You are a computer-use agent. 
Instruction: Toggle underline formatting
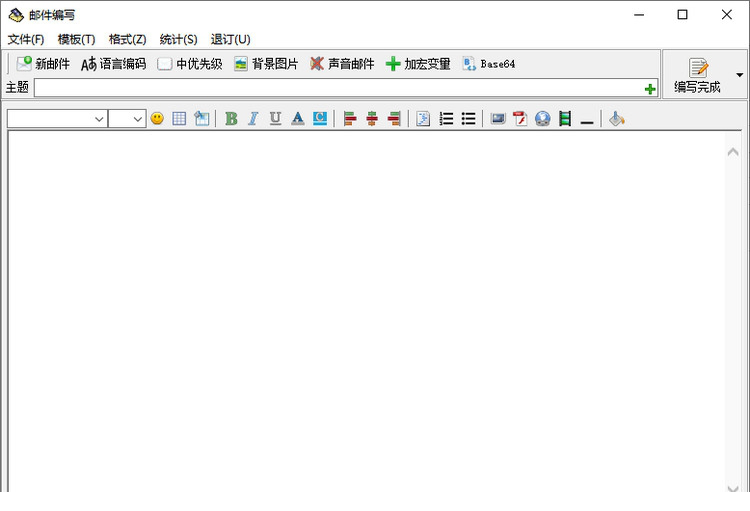point(276,118)
